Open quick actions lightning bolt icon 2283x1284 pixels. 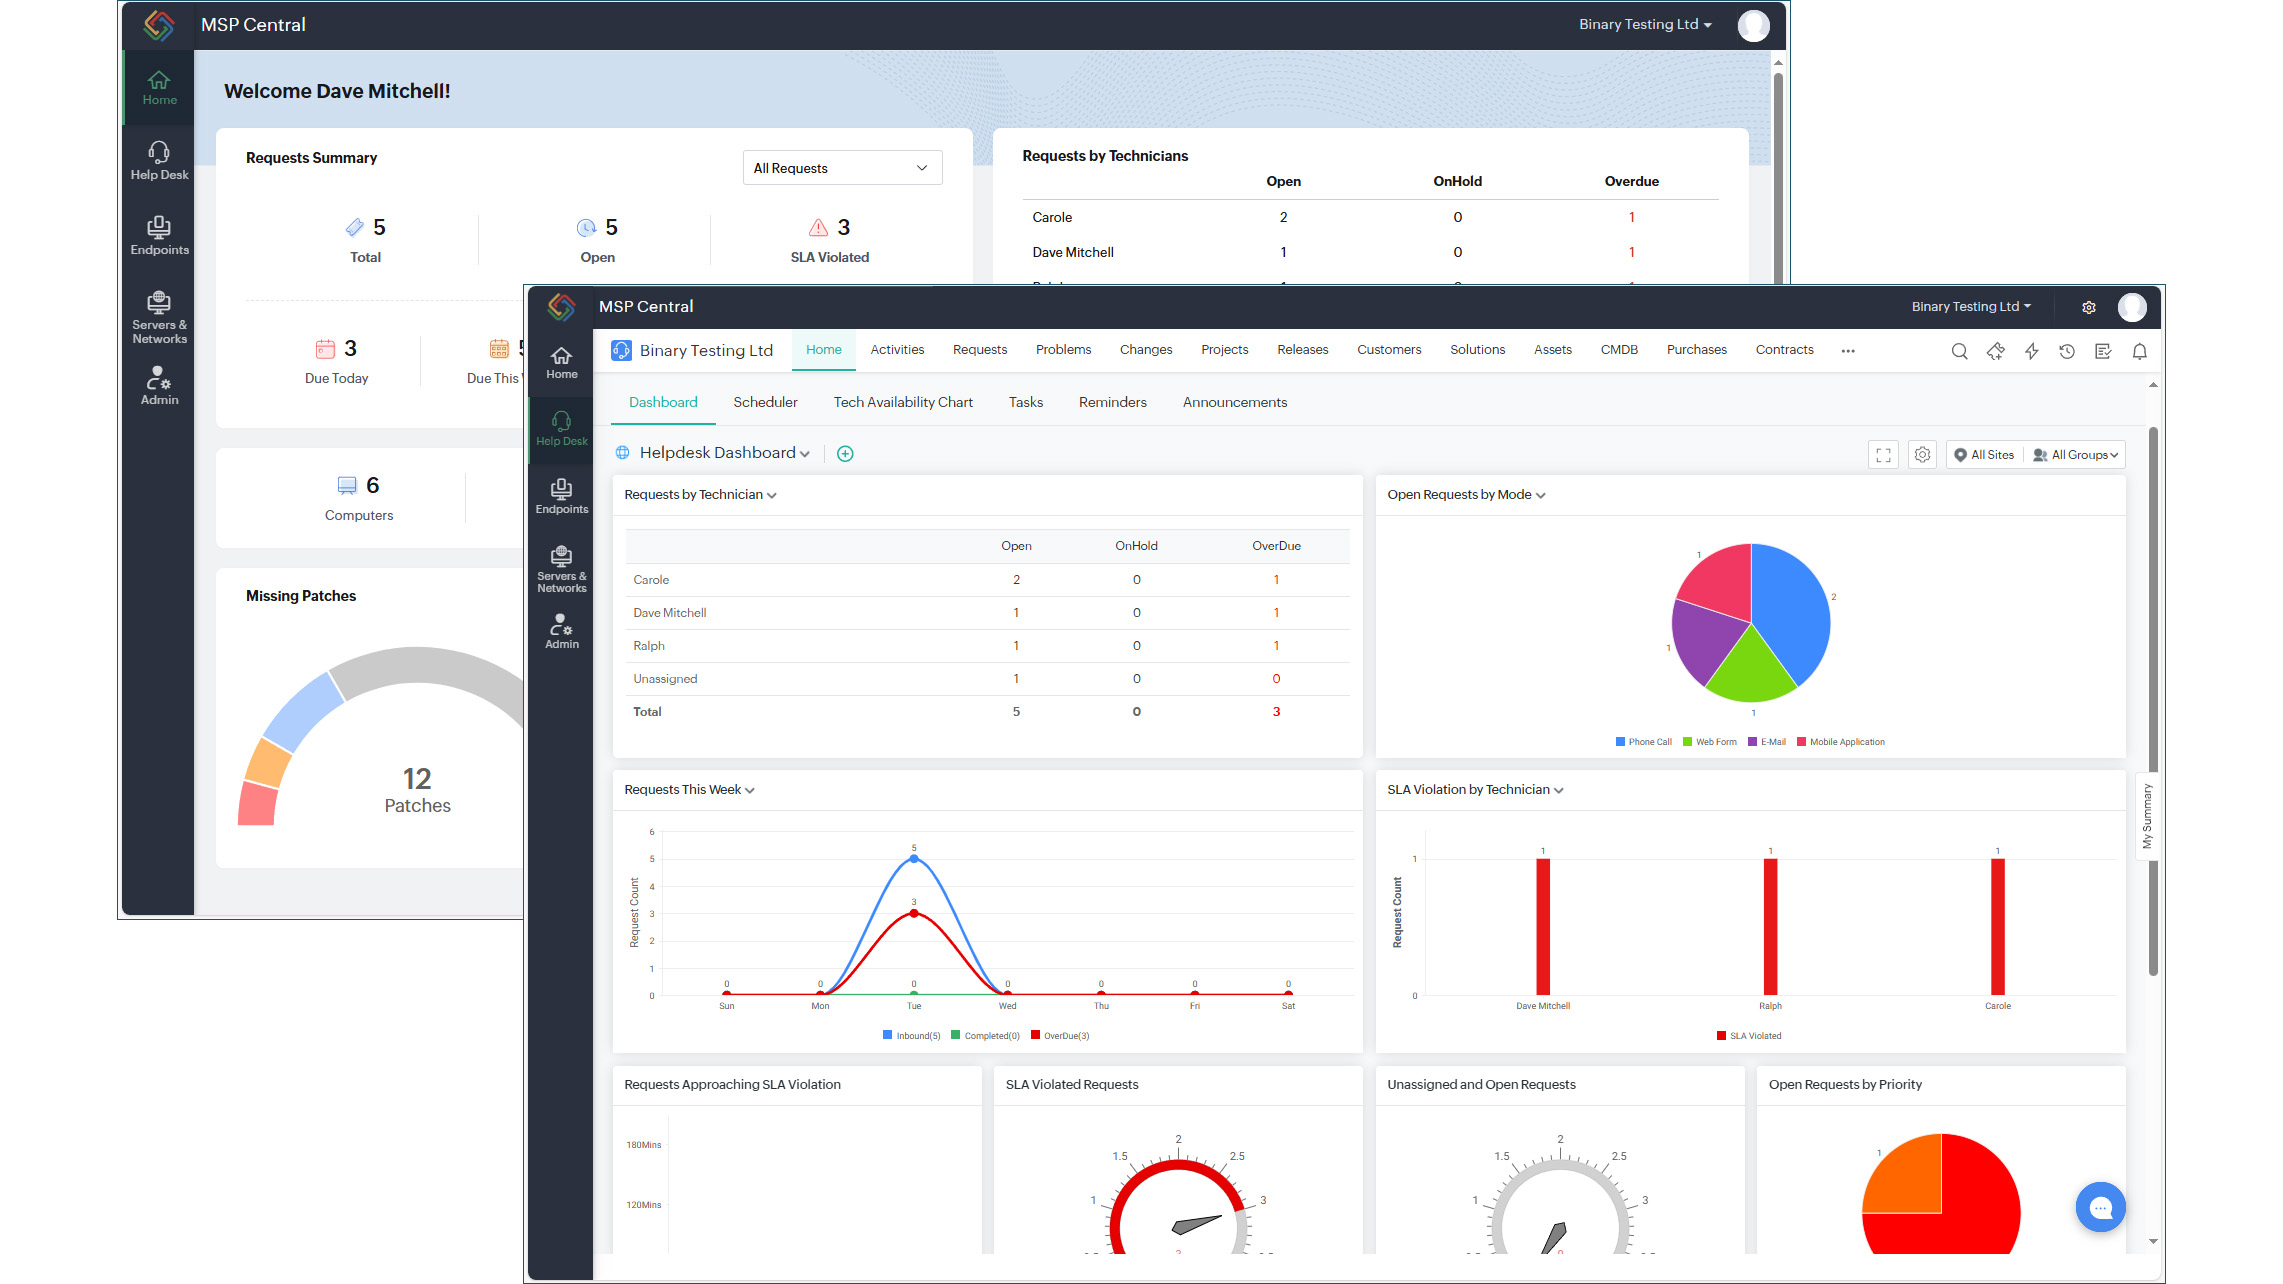(2031, 351)
